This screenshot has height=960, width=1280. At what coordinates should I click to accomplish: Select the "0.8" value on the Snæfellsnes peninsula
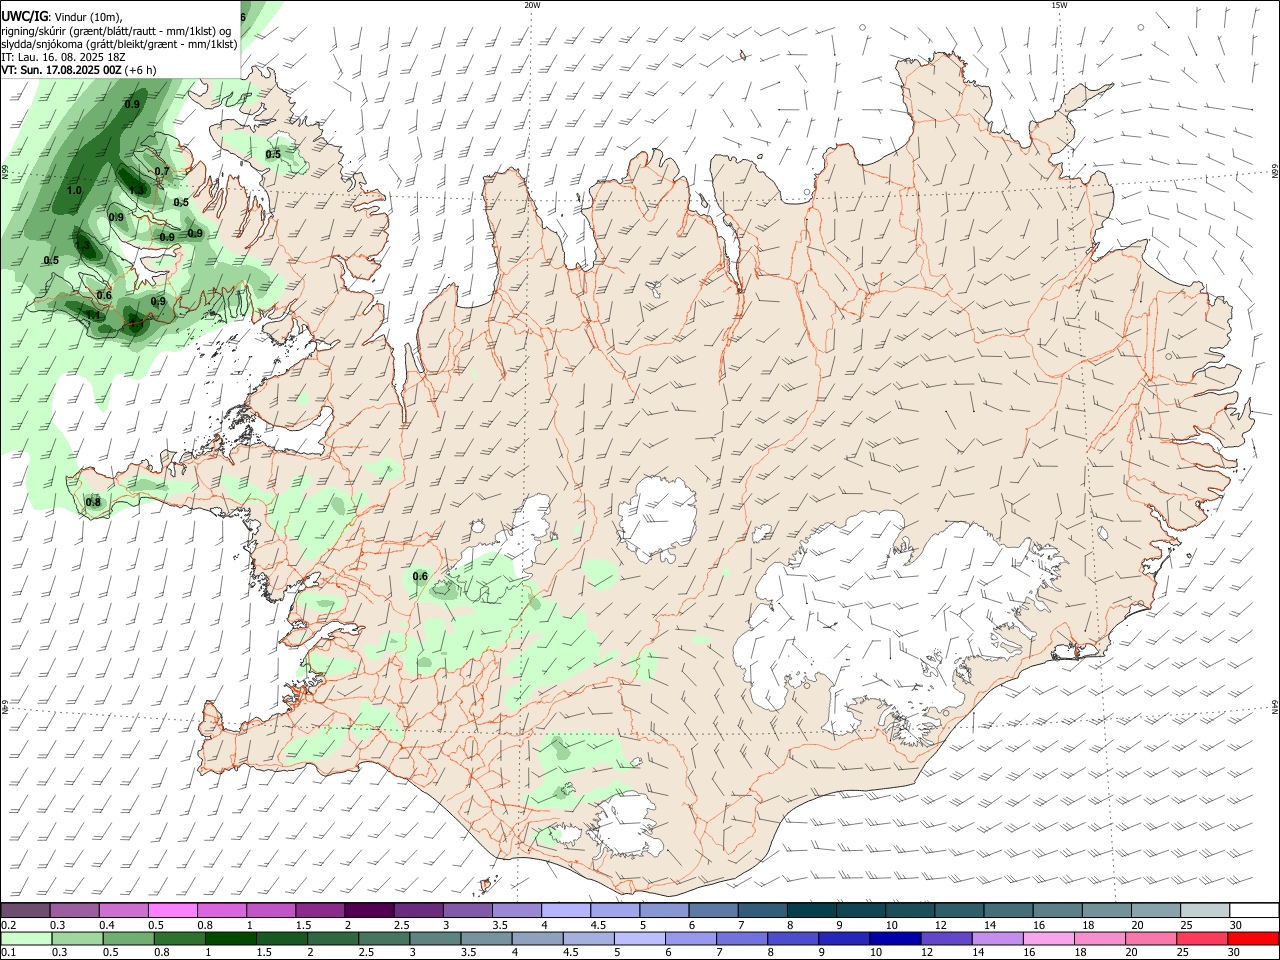click(x=93, y=502)
